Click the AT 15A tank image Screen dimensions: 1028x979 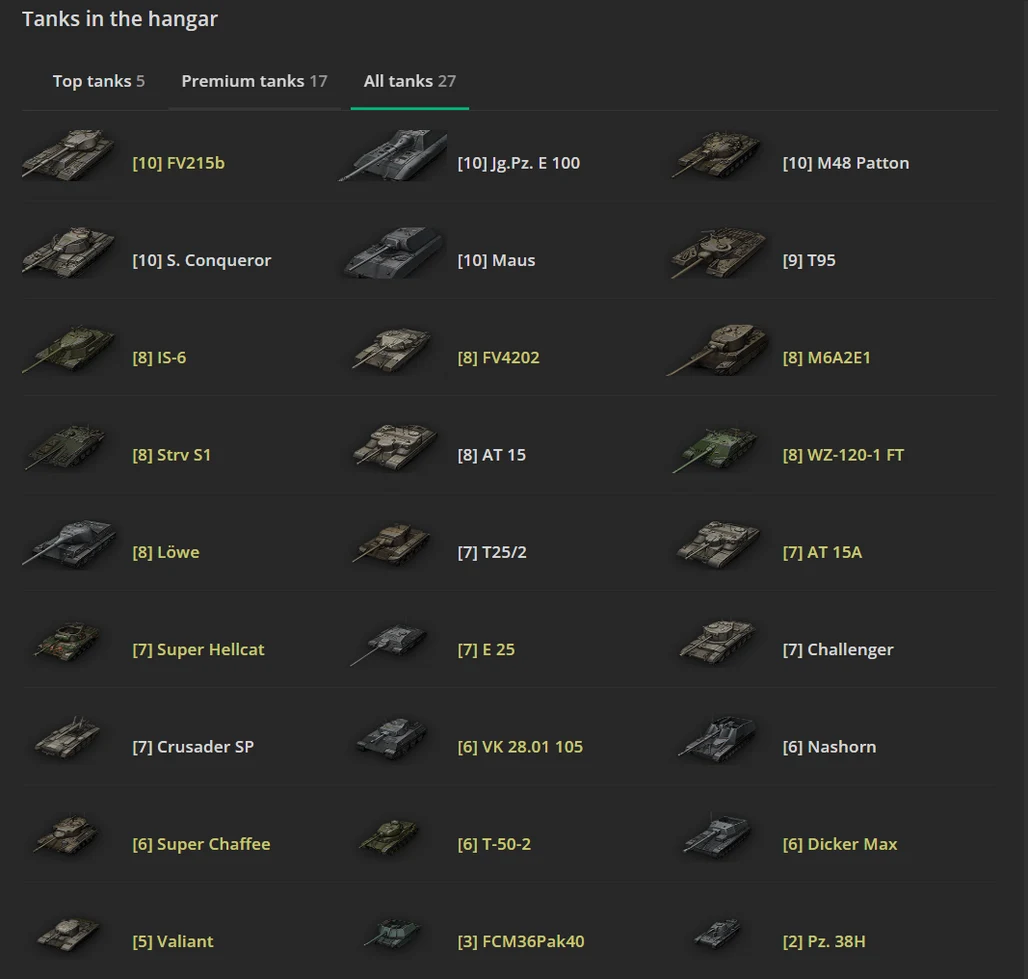click(718, 544)
